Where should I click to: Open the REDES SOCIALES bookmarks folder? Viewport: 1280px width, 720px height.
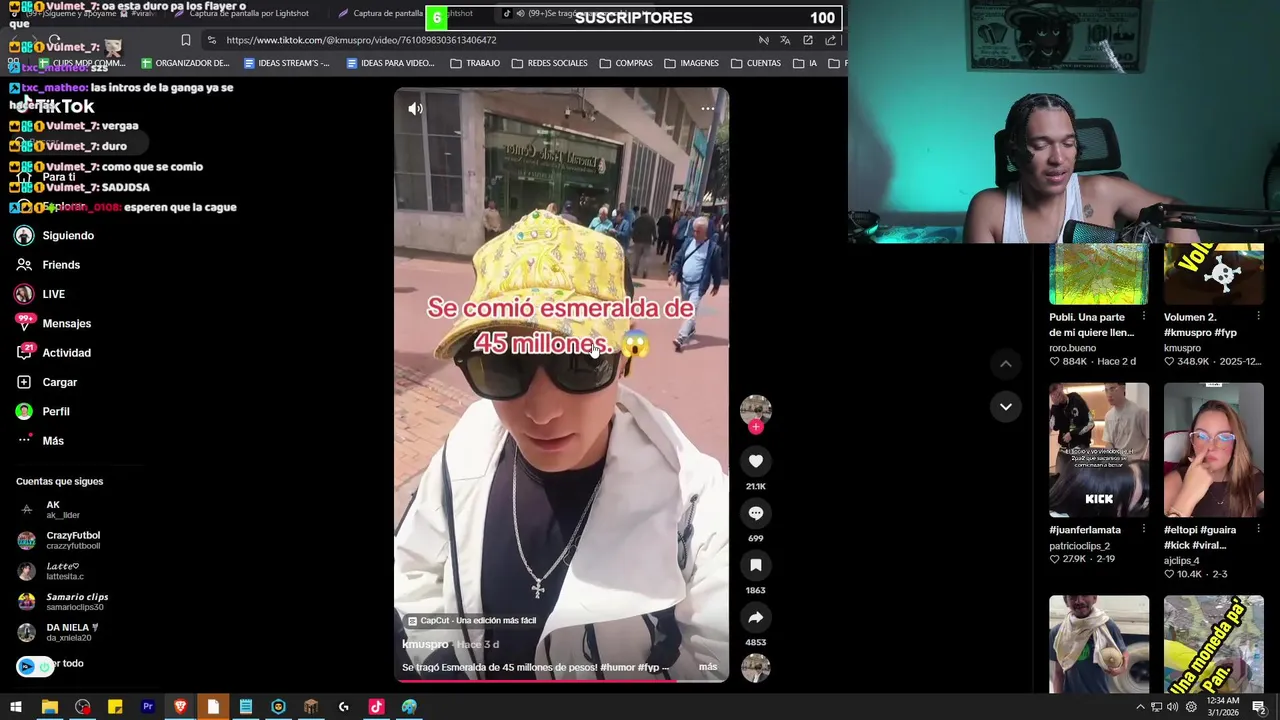(x=549, y=63)
